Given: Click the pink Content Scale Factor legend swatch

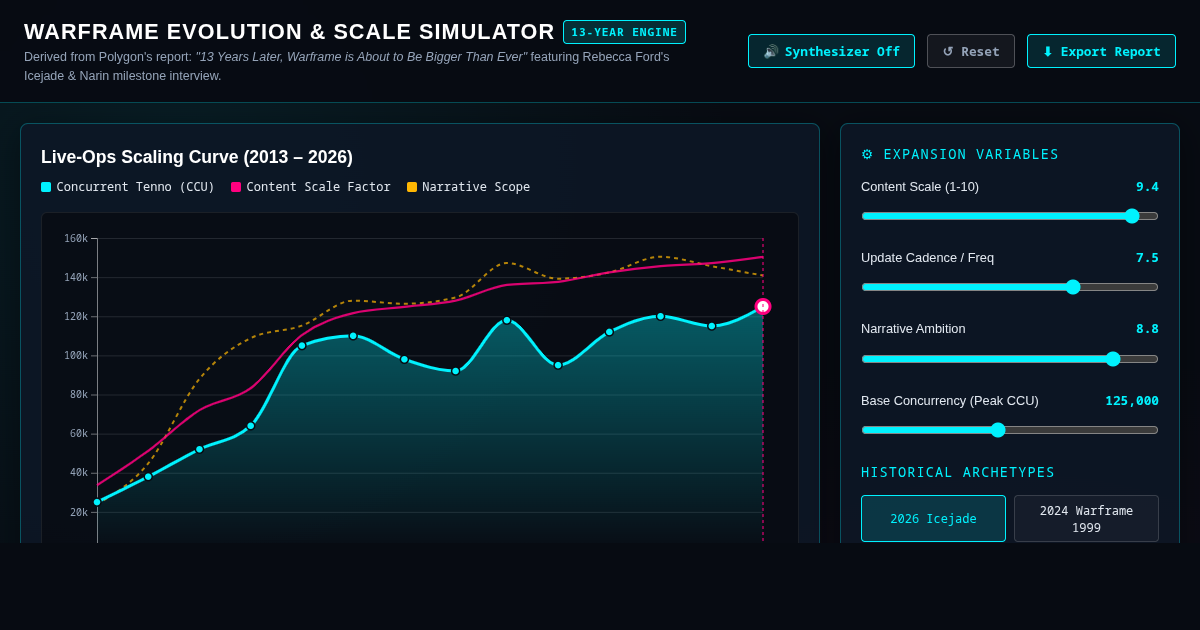Looking at the screenshot, I should (236, 187).
